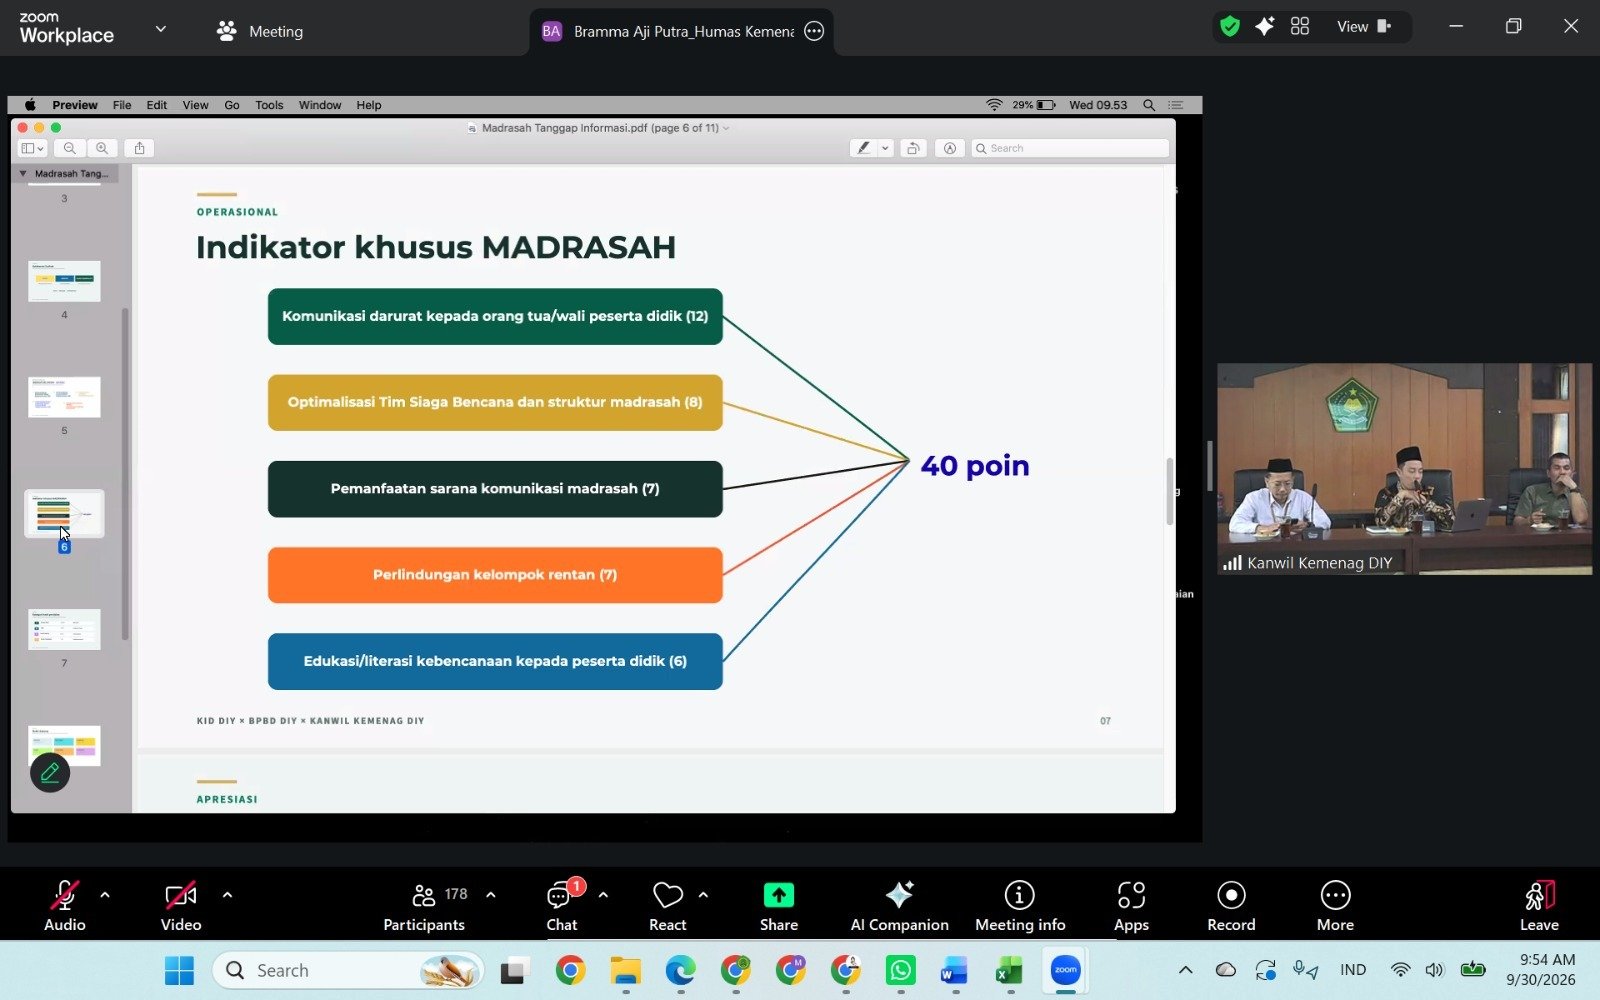The width and height of the screenshot is (1600, 1000).
Task: Click the IND language indicator
Action: coord(1353,970)
